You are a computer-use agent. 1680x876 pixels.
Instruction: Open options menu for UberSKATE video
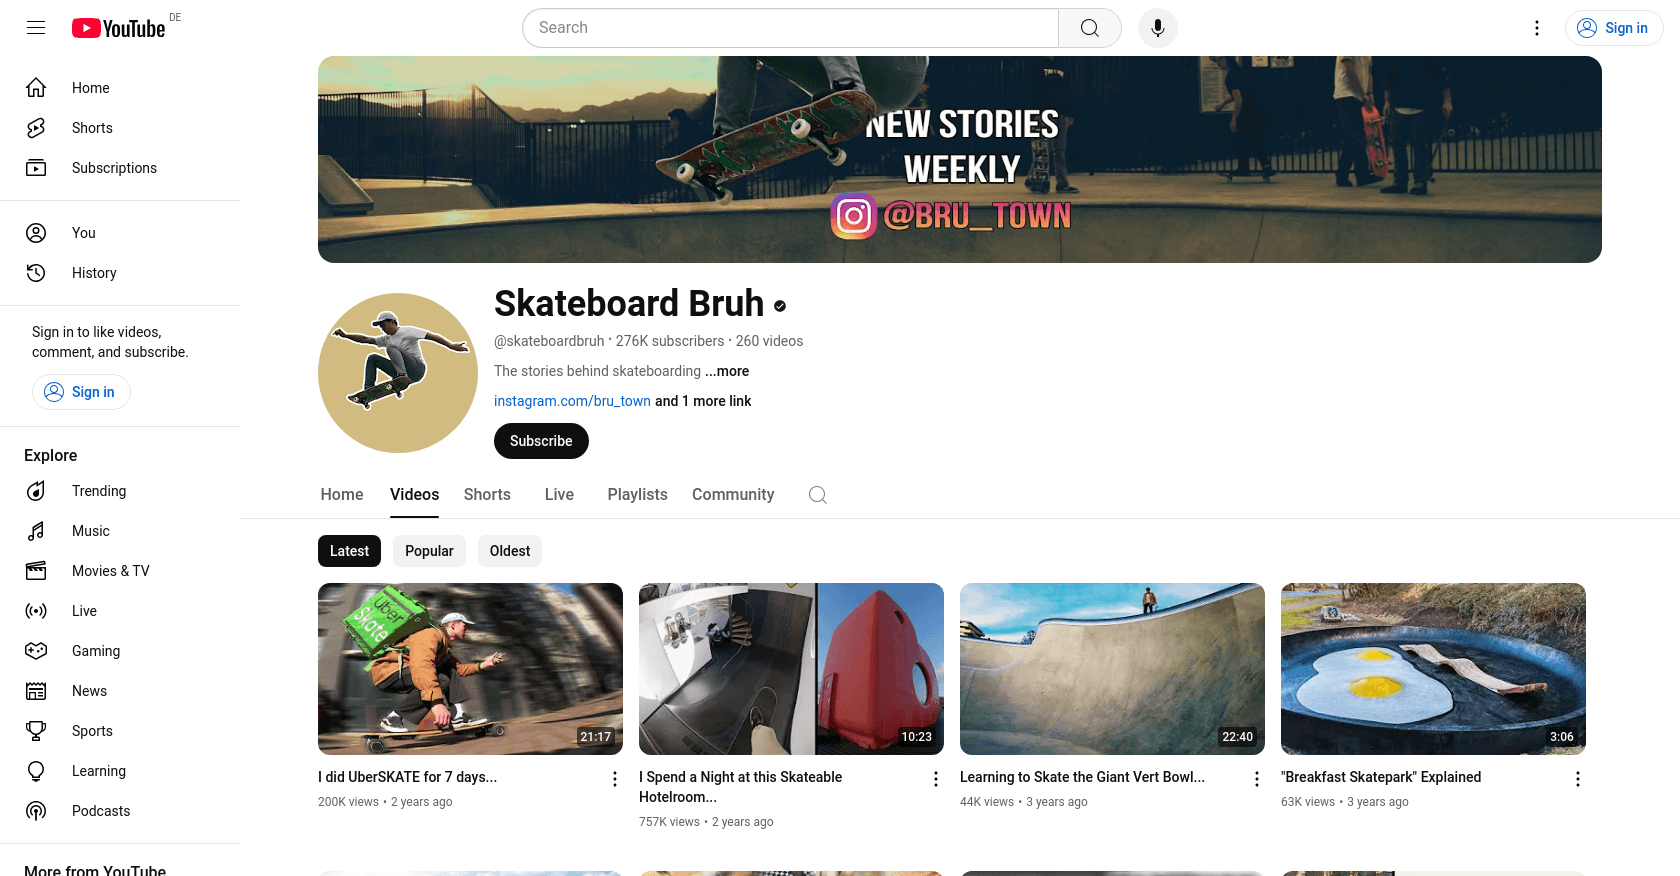615,779
